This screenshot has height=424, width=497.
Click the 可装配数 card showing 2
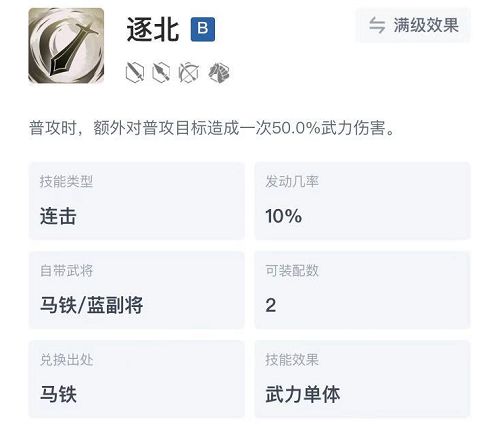(362, 290)
